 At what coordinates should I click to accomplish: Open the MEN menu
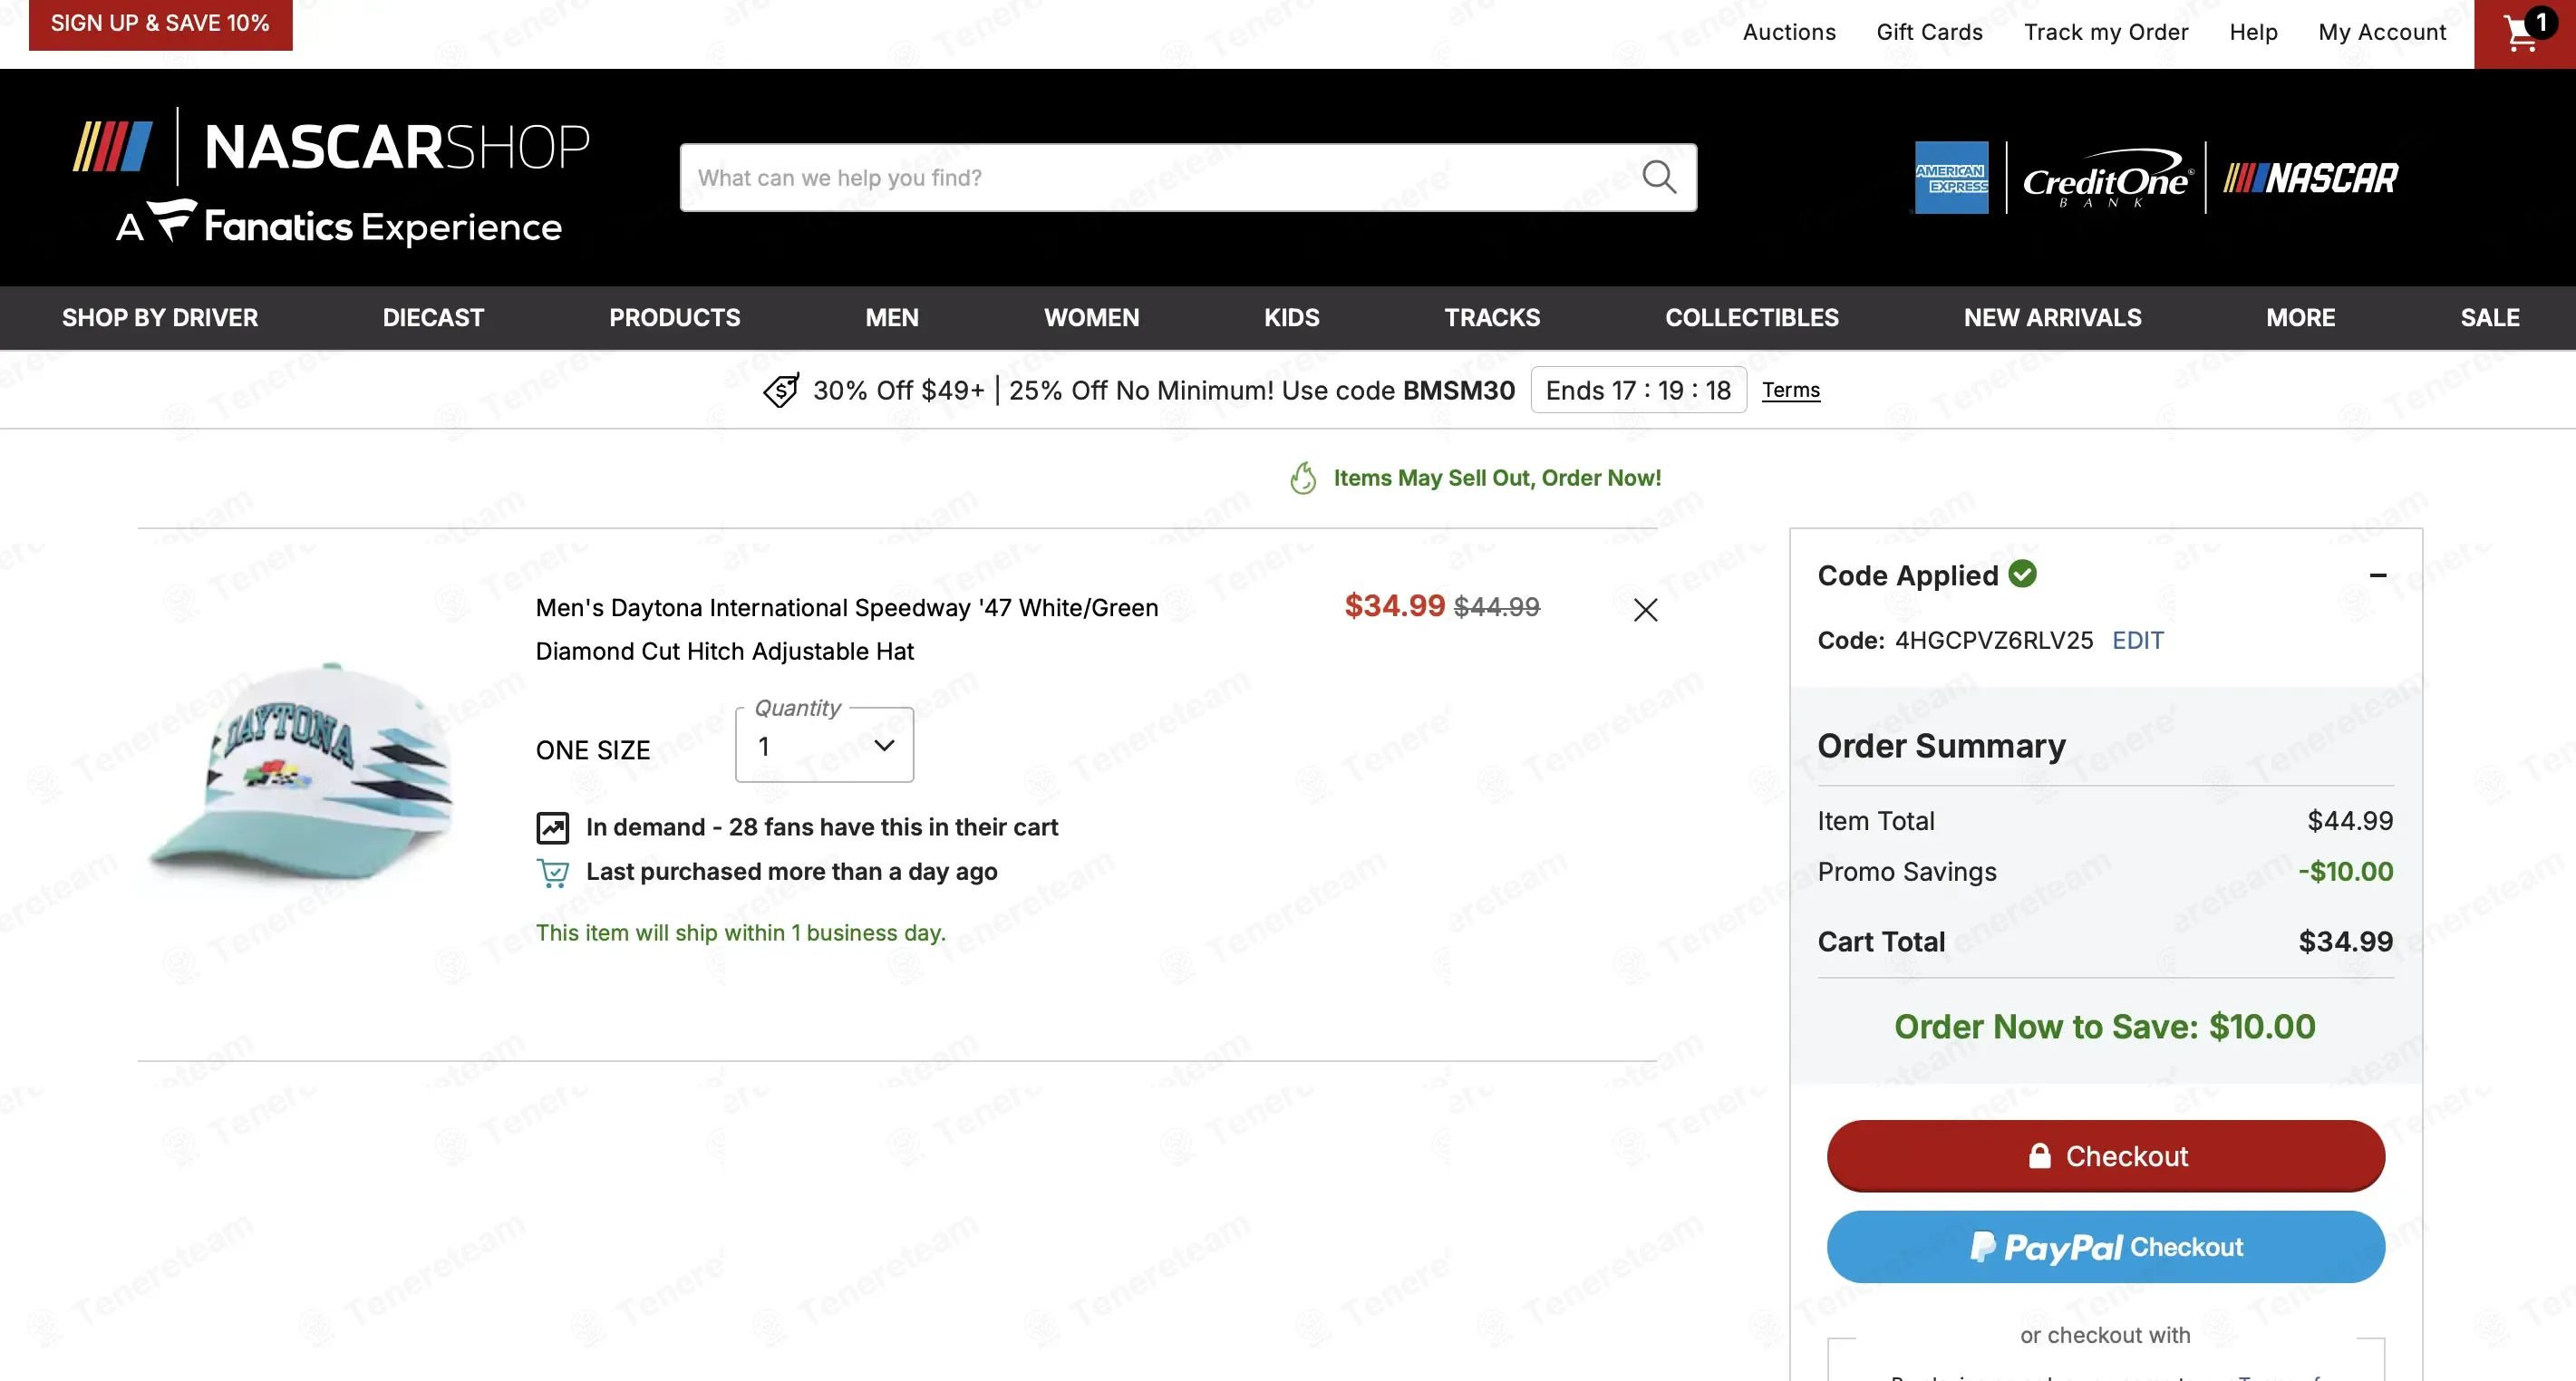pyautogui.click(x=892, y=318)
